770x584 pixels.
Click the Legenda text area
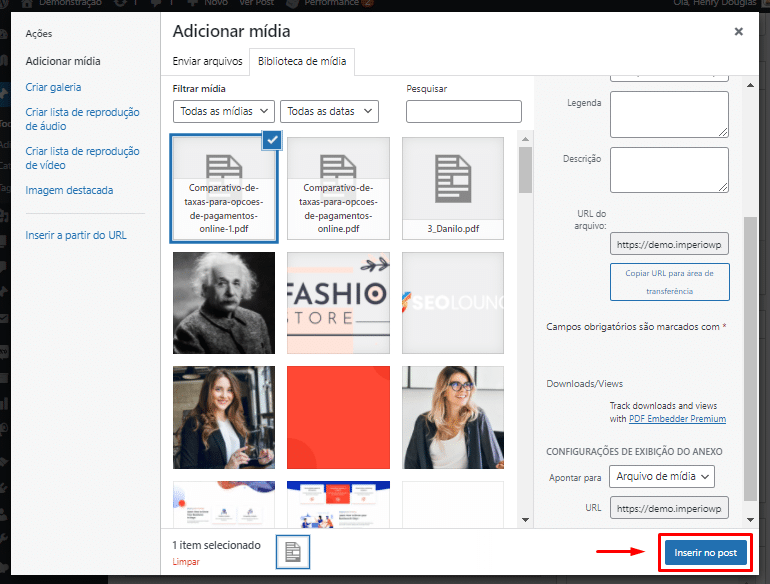(x=670, y=114)
